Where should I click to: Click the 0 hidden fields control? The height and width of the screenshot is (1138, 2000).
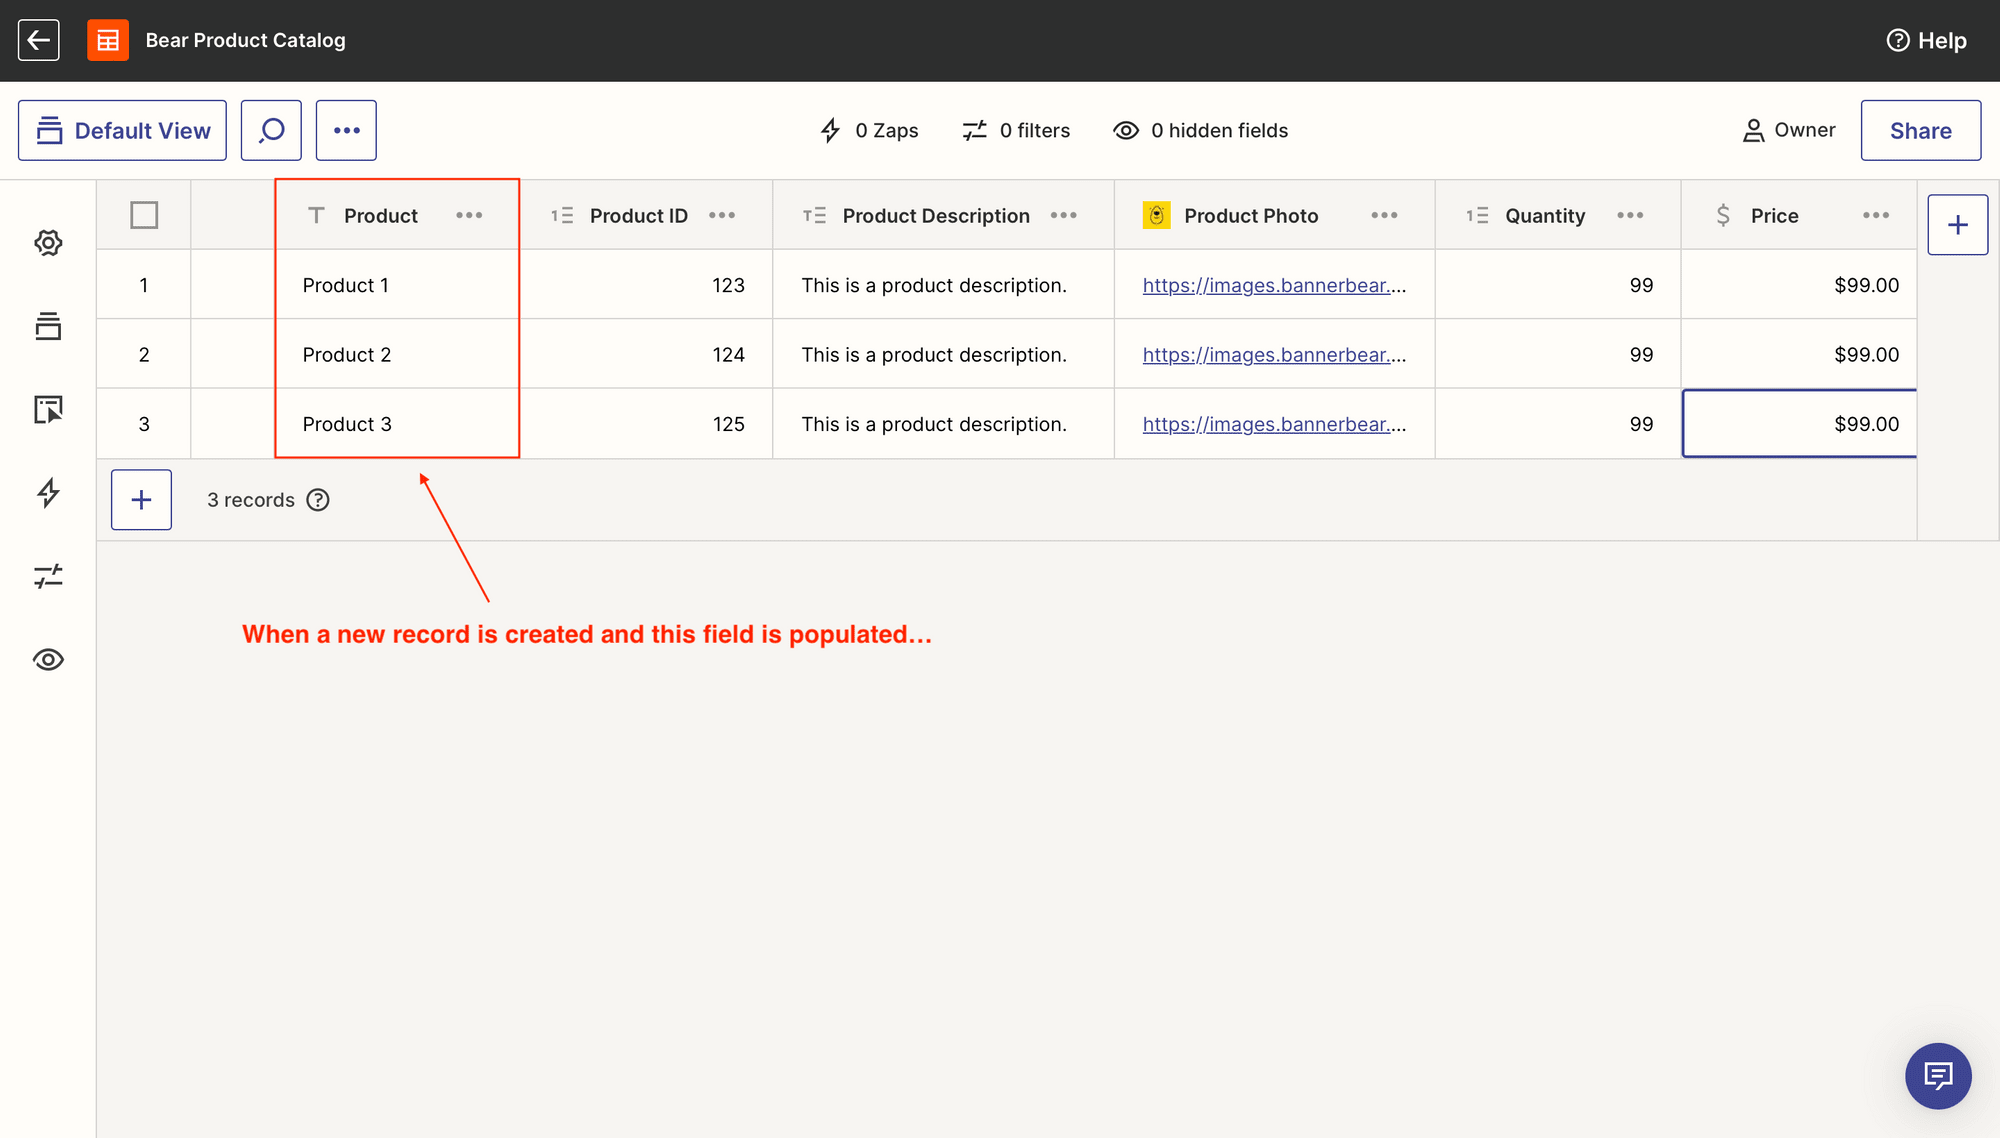1200,130
